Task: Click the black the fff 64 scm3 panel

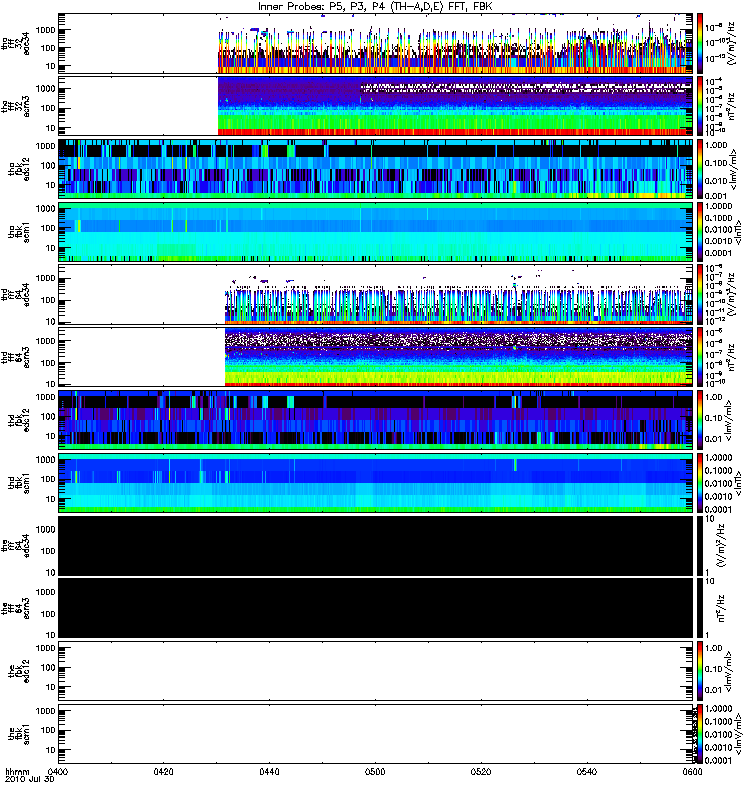Action: click(x=376, y=608)
